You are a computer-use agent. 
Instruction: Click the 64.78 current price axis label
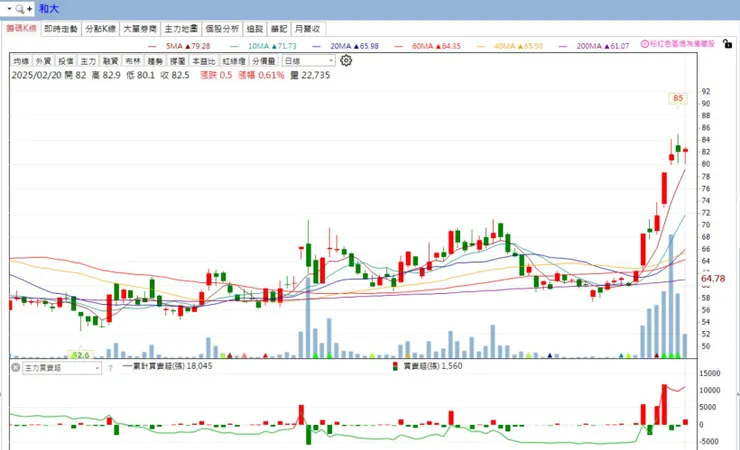pyautogui.click(x=713, y=279)
